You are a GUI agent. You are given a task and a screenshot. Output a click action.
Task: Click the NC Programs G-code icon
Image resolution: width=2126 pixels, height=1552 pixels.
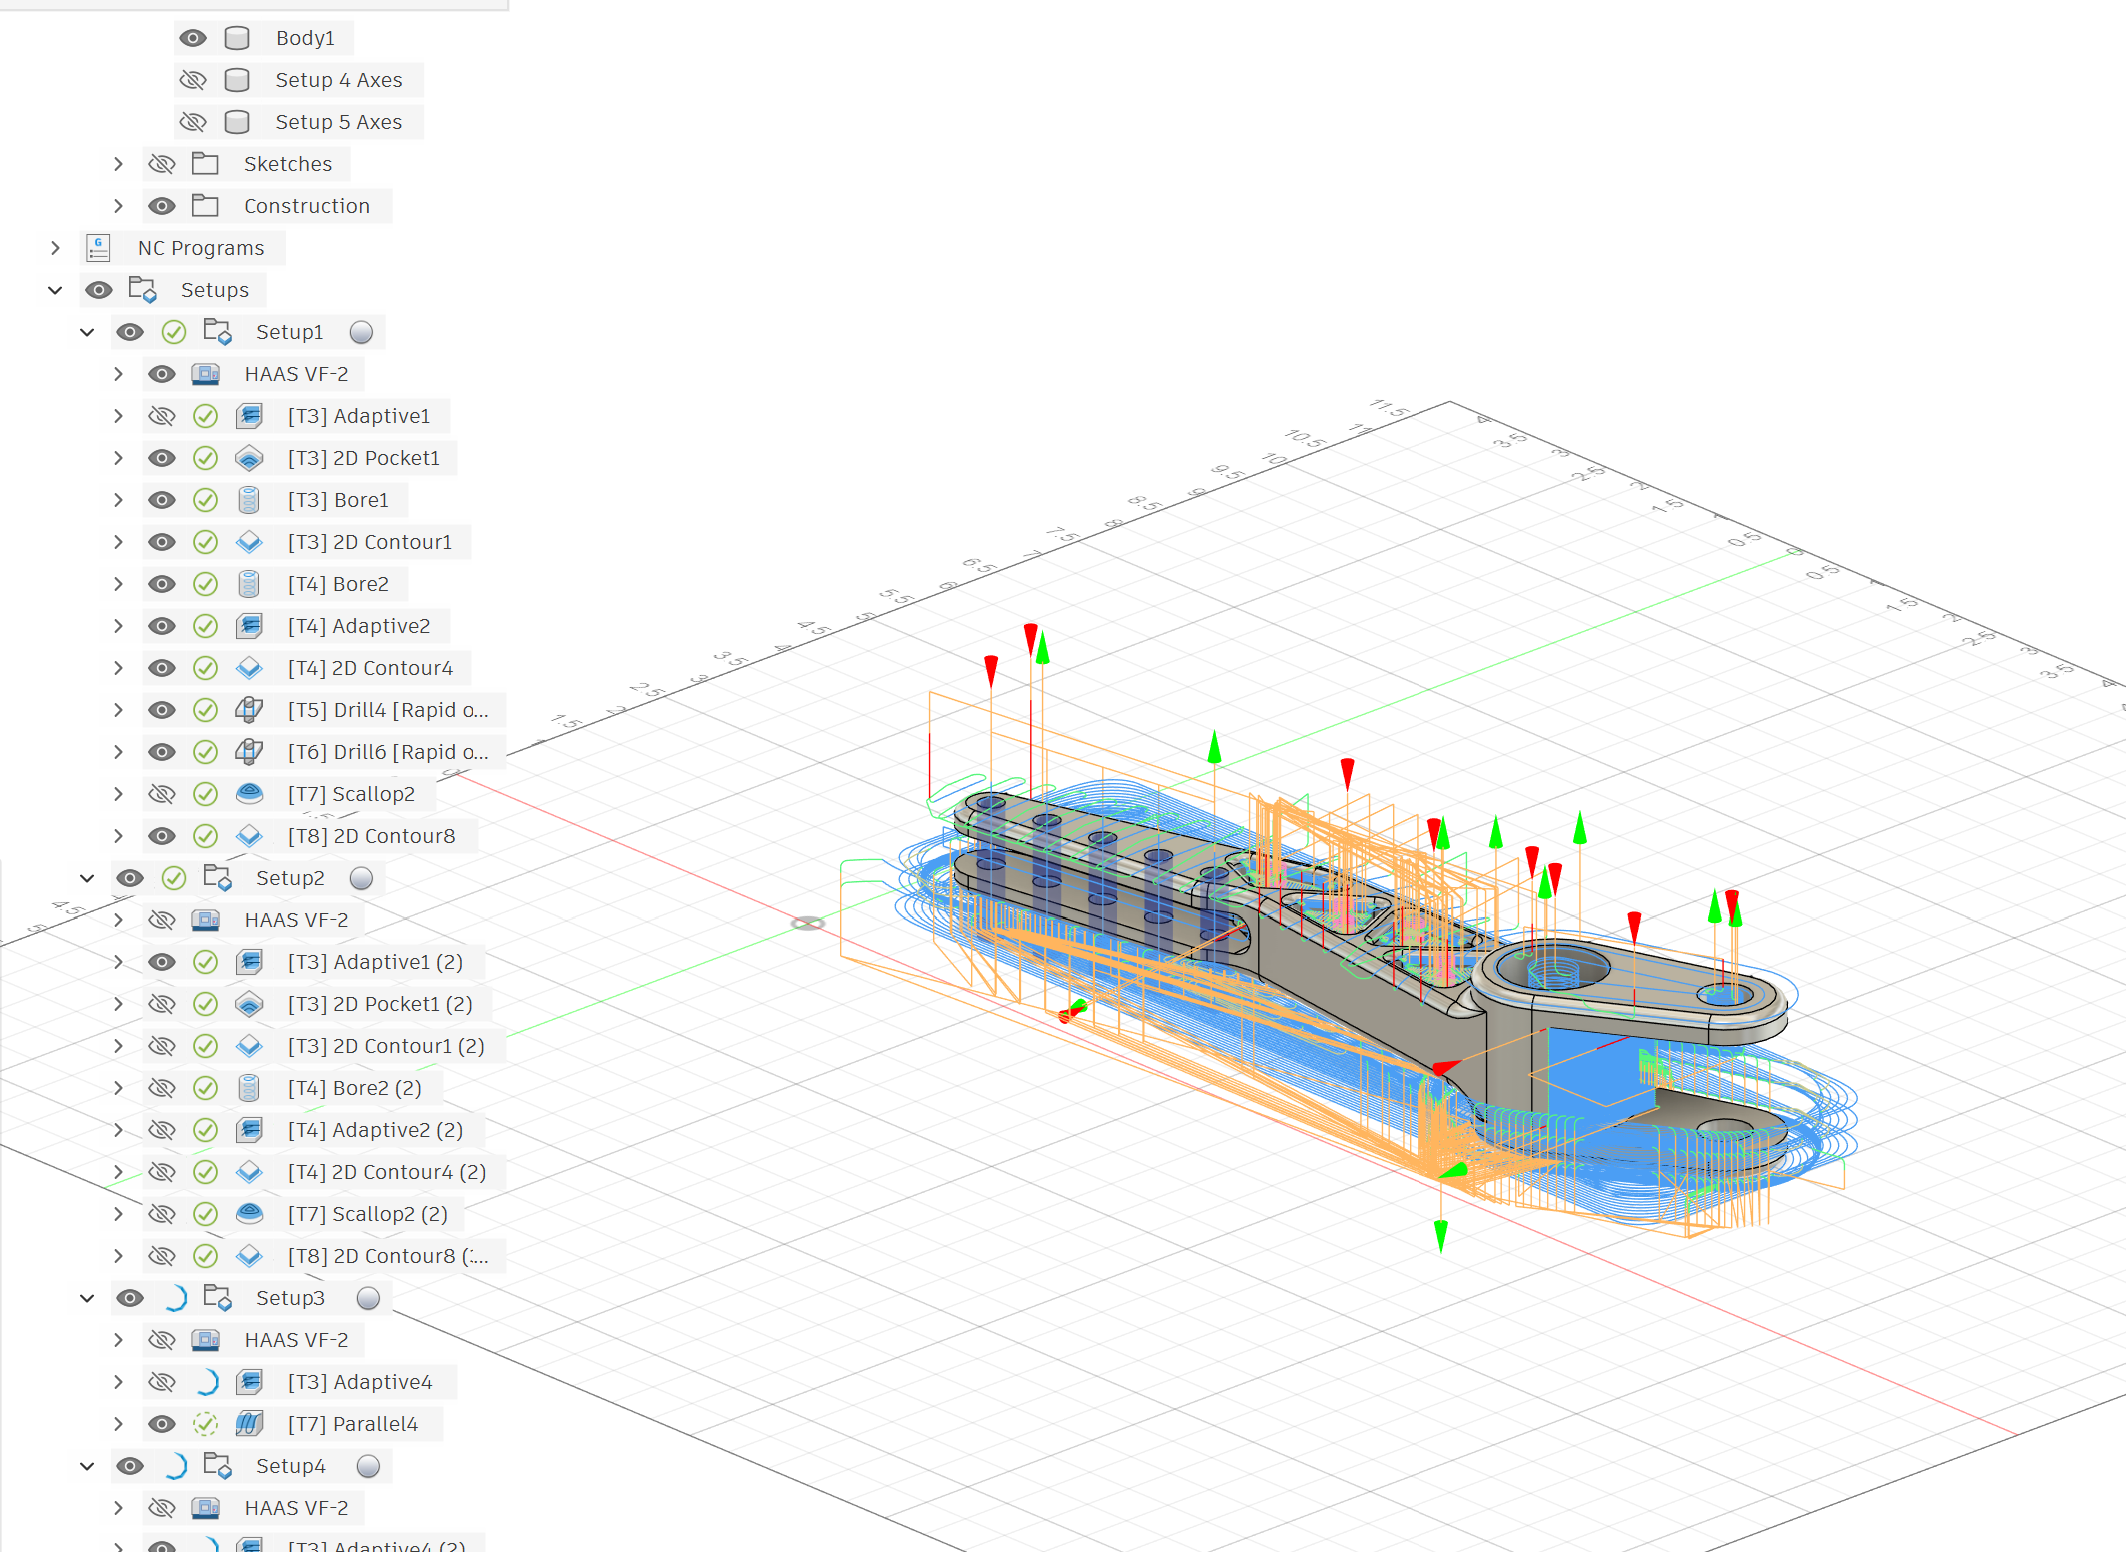98,248
